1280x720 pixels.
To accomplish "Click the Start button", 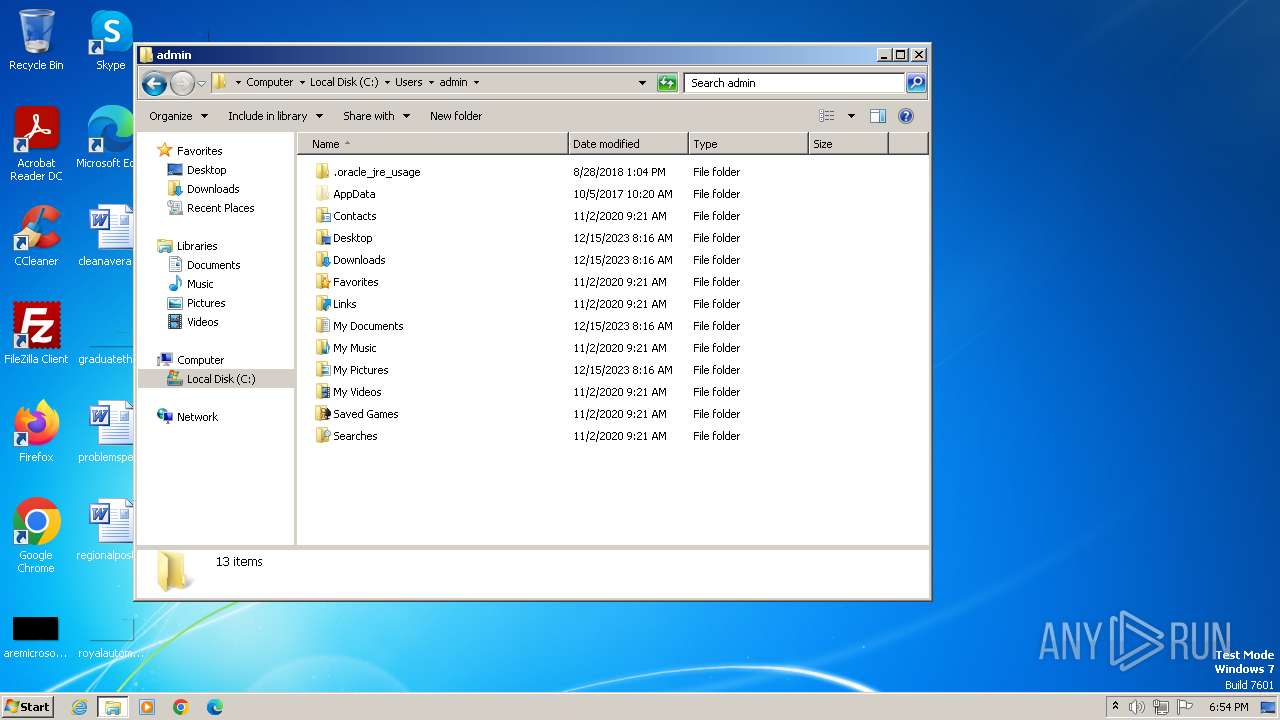I will (x=27, y=707).
